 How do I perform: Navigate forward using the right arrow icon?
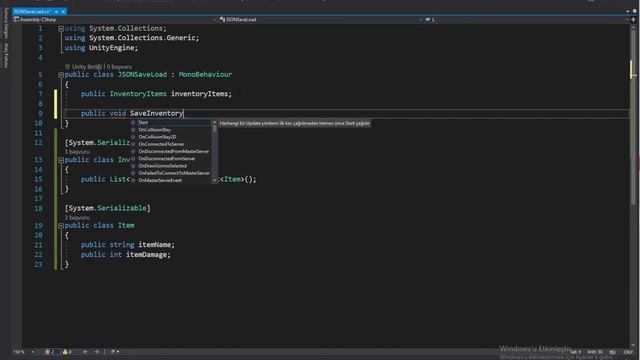pos(97,352)
